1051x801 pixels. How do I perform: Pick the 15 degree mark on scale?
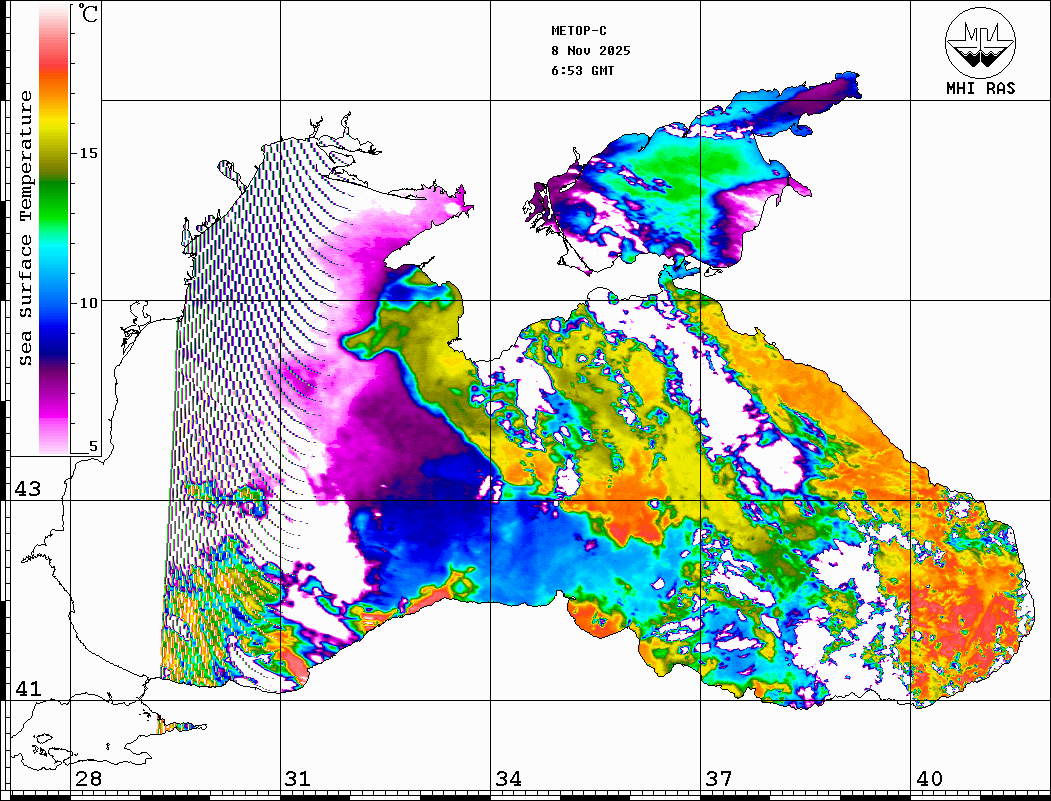pyautogui.click(x=89, y=153)
